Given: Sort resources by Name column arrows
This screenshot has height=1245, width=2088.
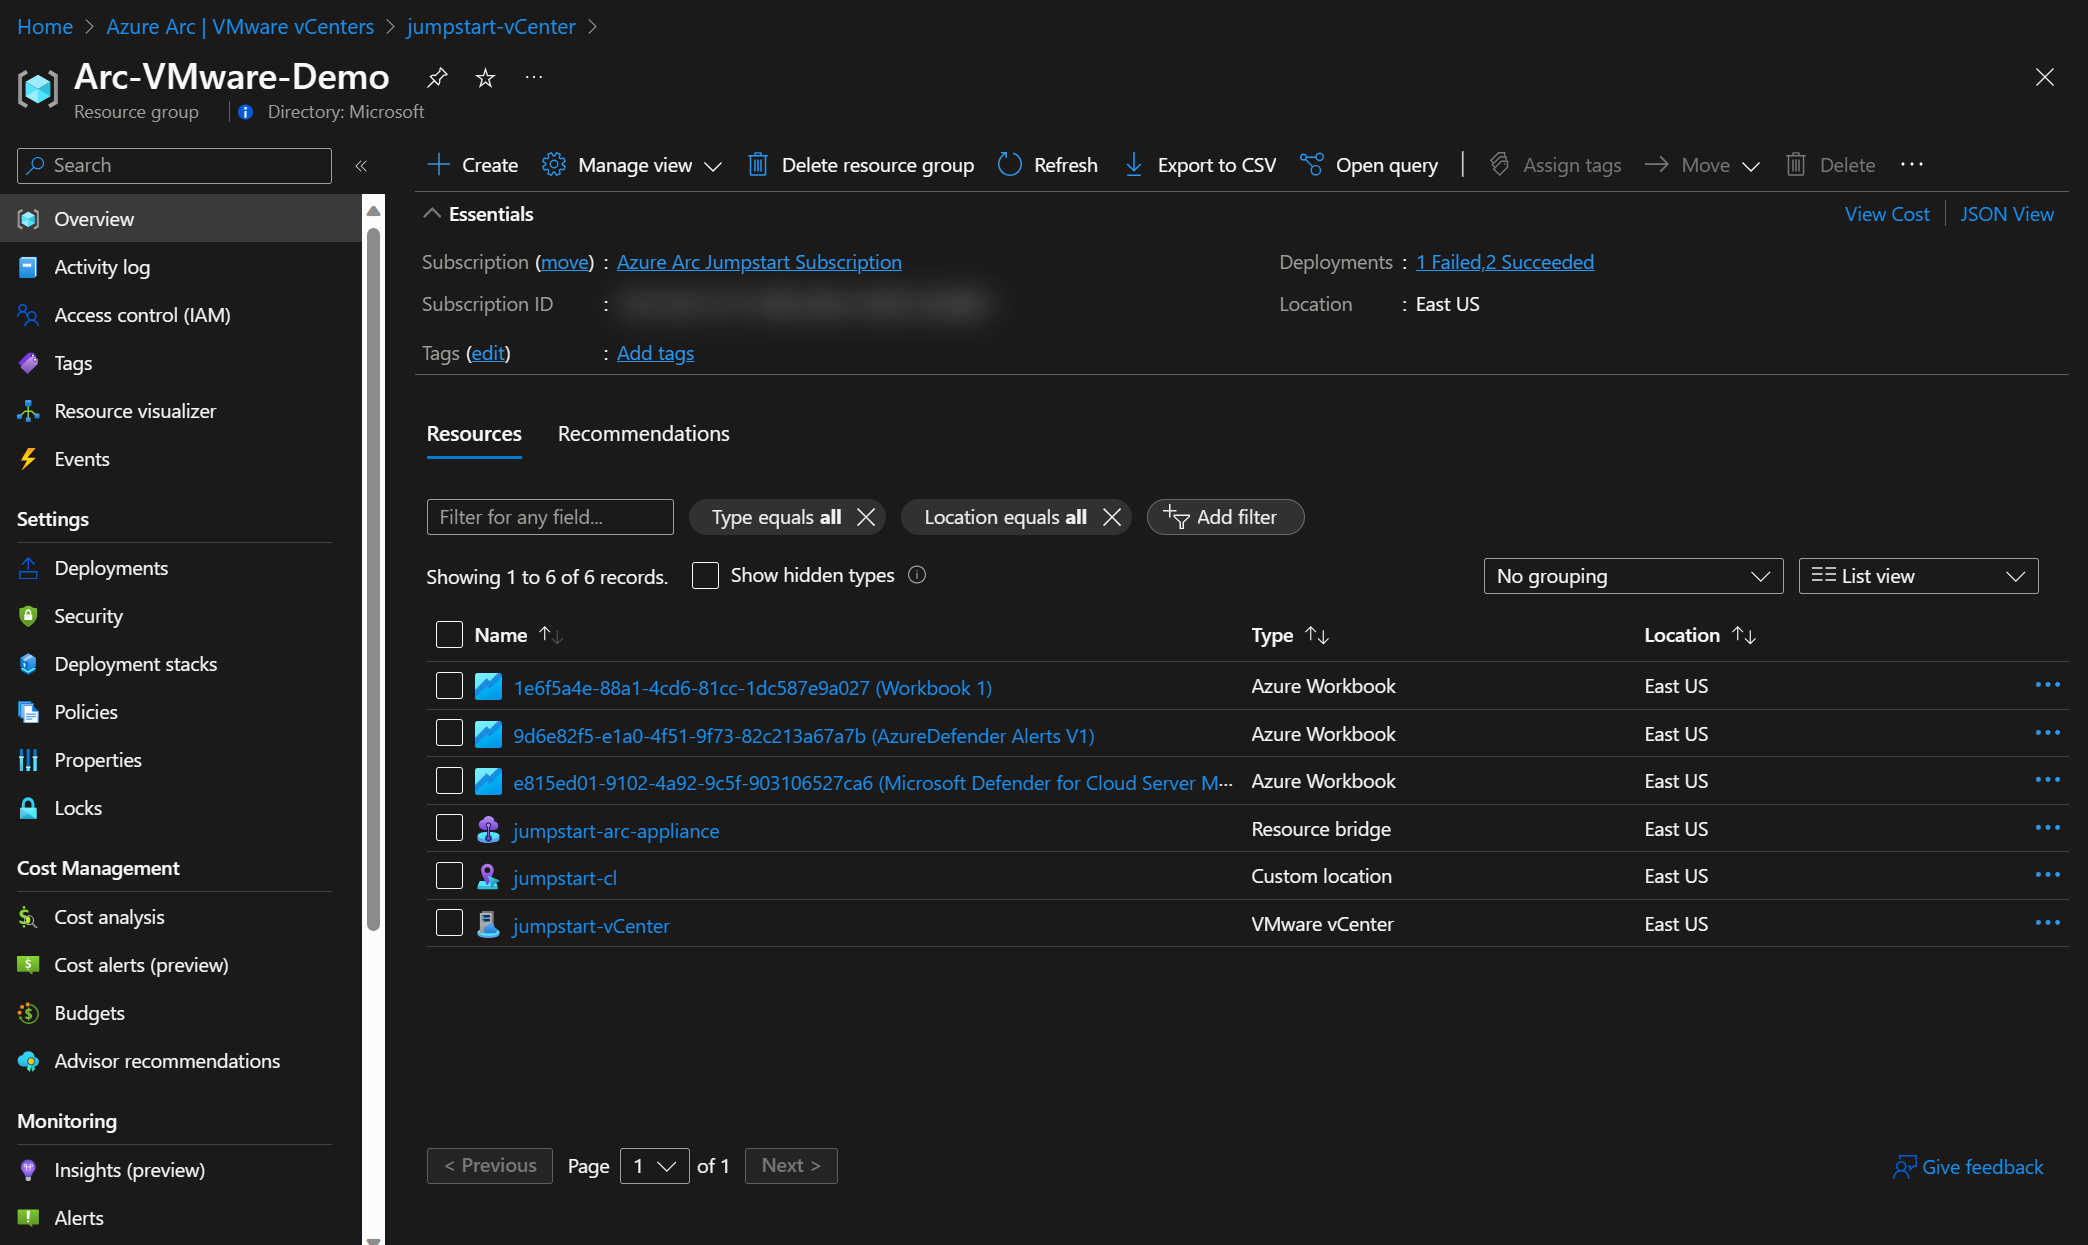Looking at the screenshot, I should click(x=550, y=635).
